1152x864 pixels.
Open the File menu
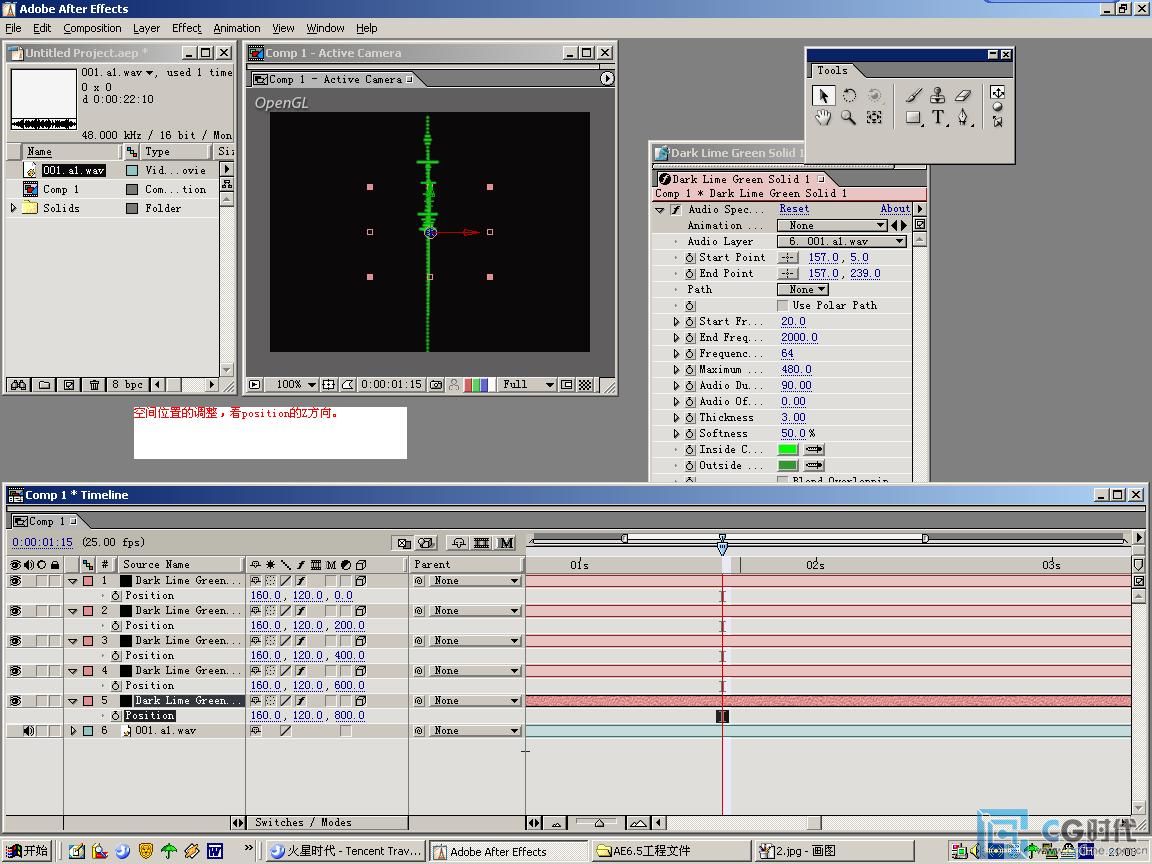(13, 28)
